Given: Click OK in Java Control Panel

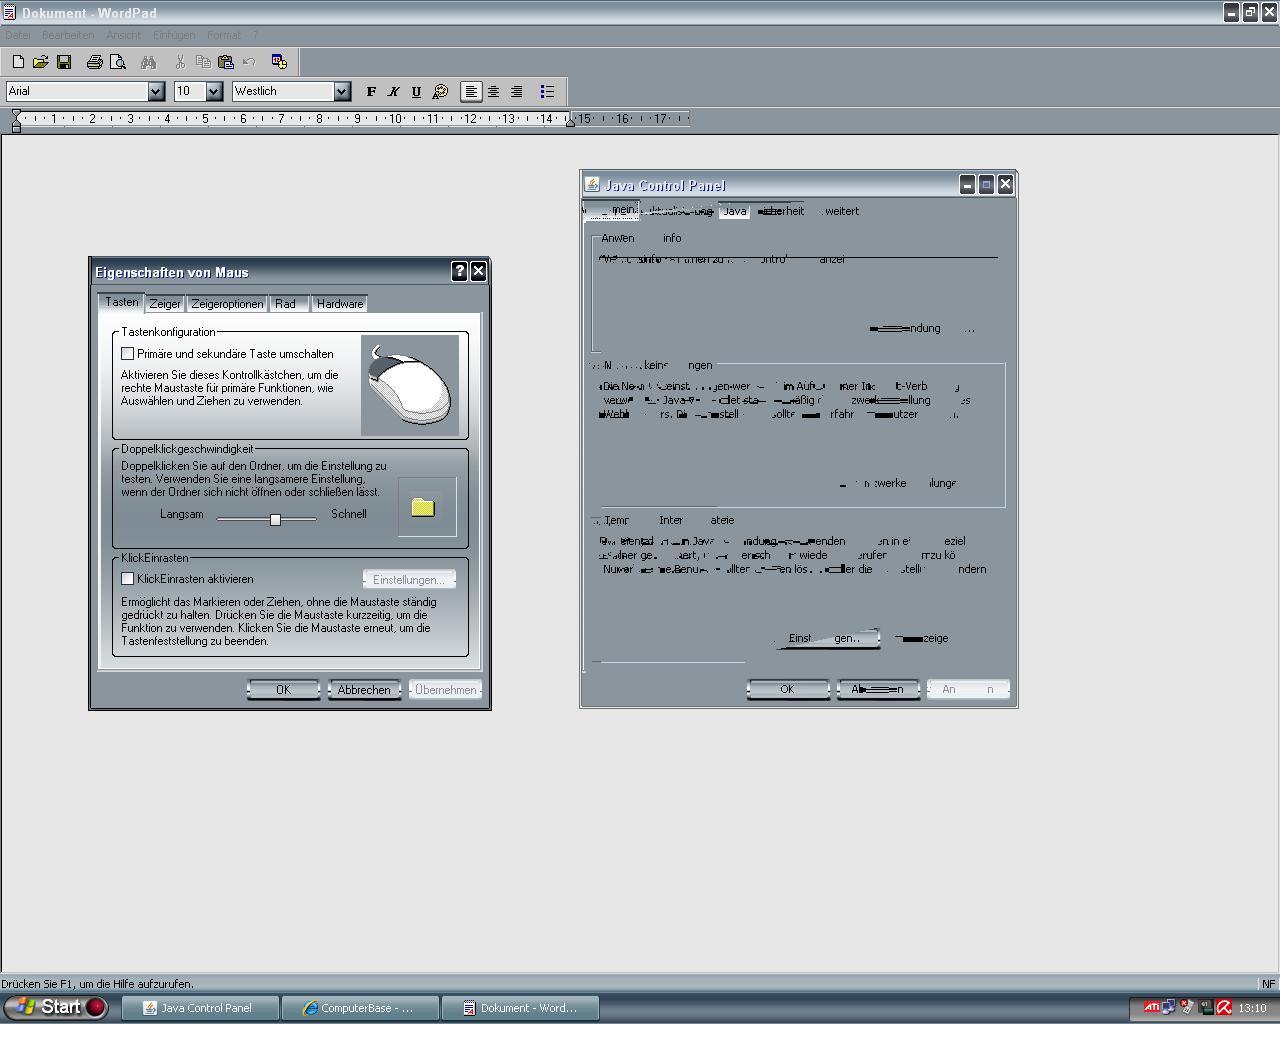Looking at the screenshot, I should pyautogui.click(x=787, y=689).
